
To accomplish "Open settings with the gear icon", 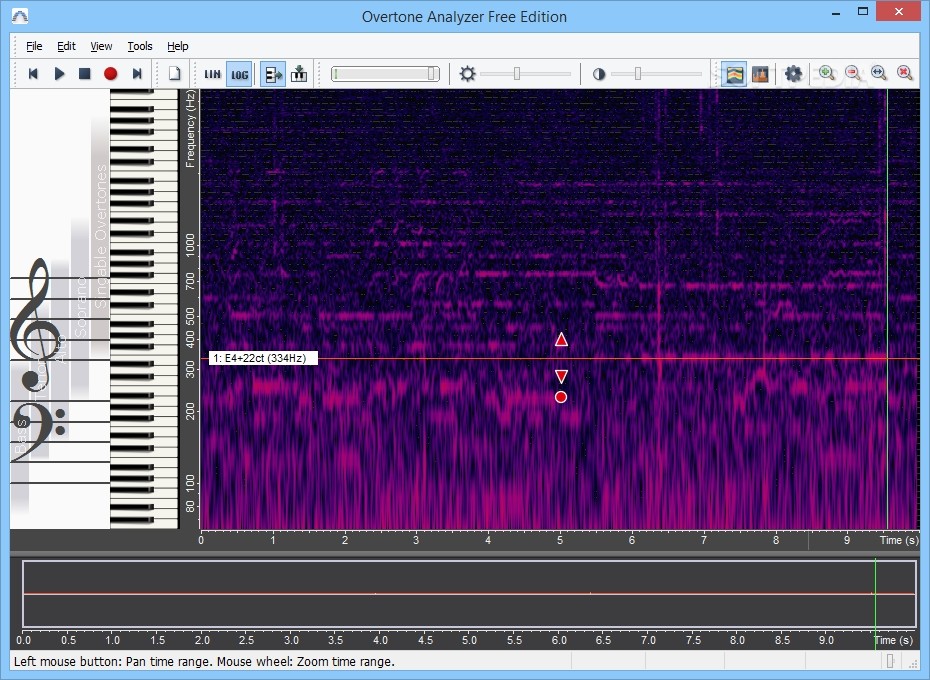I will pyautogui.click(x=793, y=74).
